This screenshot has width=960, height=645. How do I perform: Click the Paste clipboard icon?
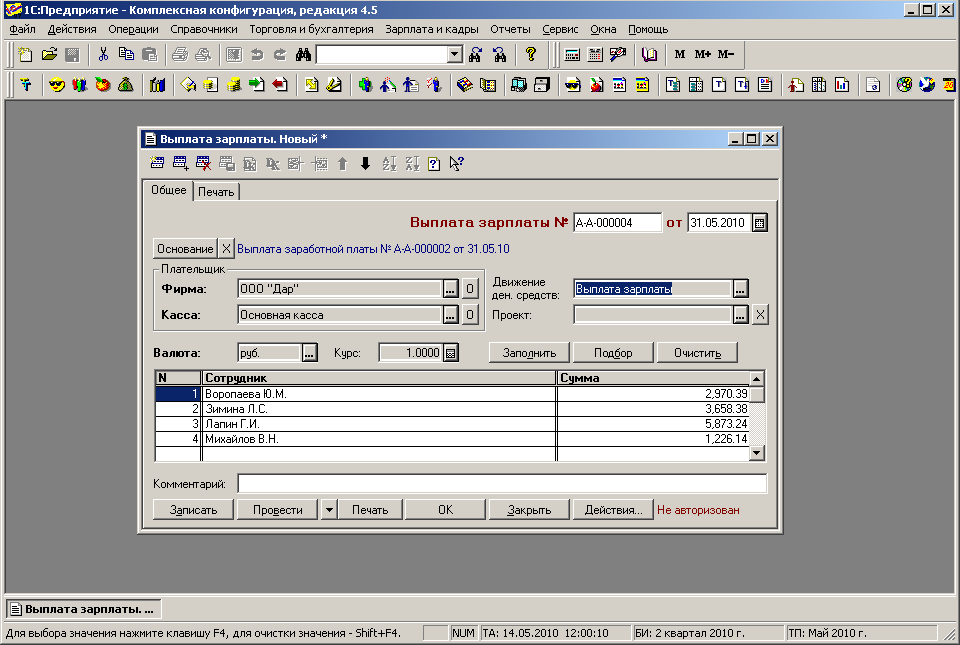pos(149,54)
